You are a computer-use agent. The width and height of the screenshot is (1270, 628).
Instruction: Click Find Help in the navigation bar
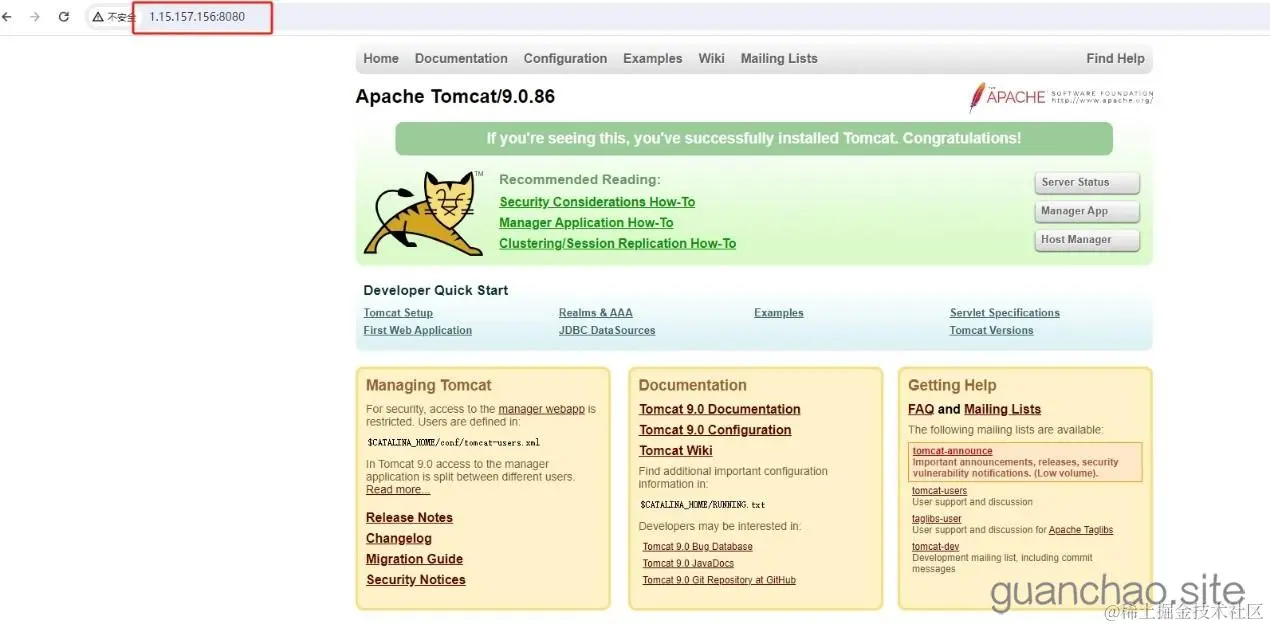[x=1115, y=59]
